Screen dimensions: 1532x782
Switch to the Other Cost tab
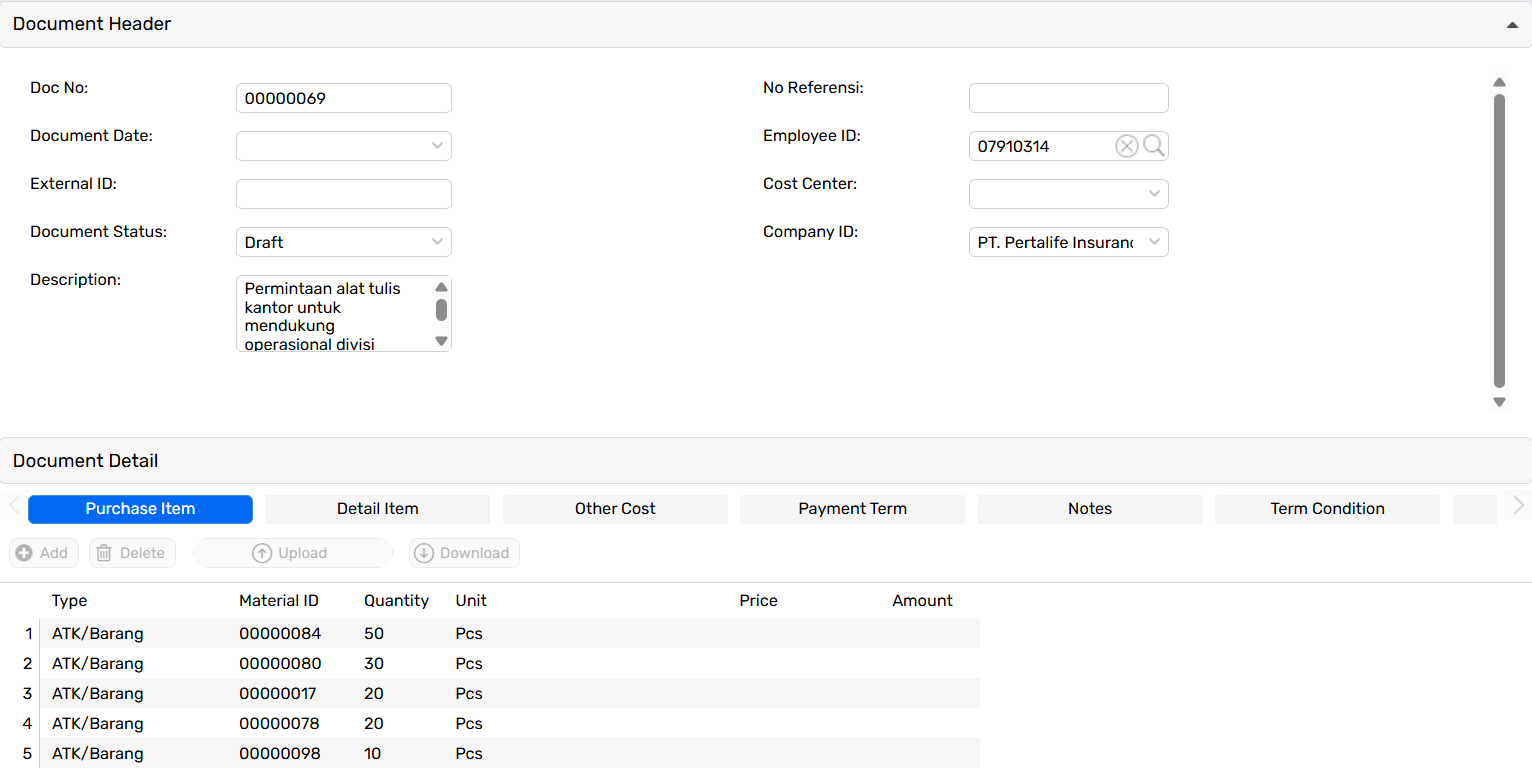click(615, 509)
